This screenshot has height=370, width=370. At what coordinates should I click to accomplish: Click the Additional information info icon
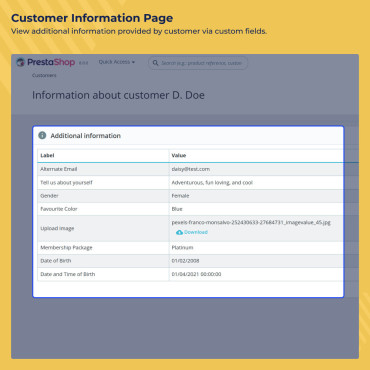tap(42, 135)
